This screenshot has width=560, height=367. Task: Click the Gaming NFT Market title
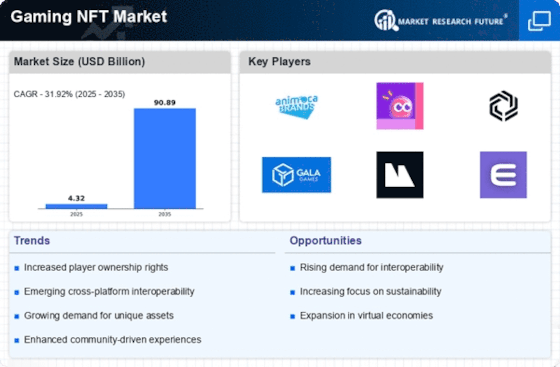point(89,17)
